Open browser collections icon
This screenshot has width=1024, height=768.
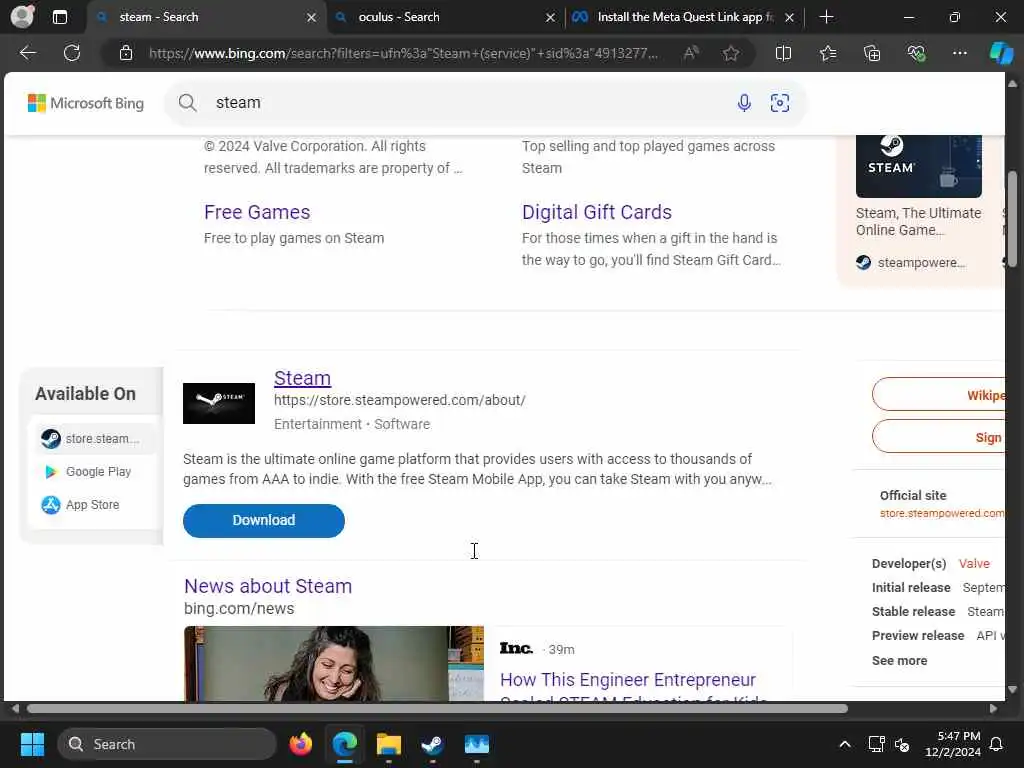point(872,53)
